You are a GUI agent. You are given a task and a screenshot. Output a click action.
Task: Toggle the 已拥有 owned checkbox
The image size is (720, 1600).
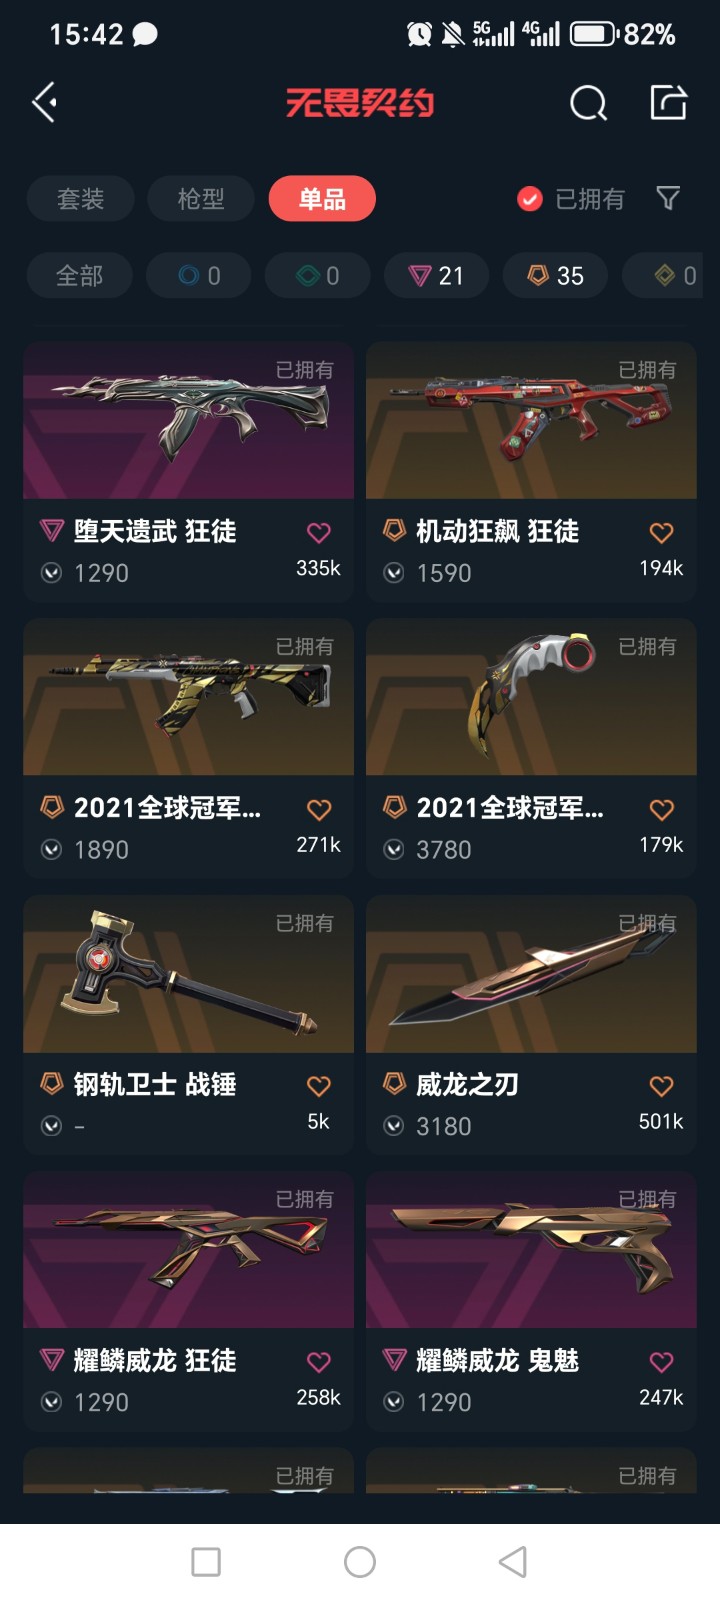530,199
